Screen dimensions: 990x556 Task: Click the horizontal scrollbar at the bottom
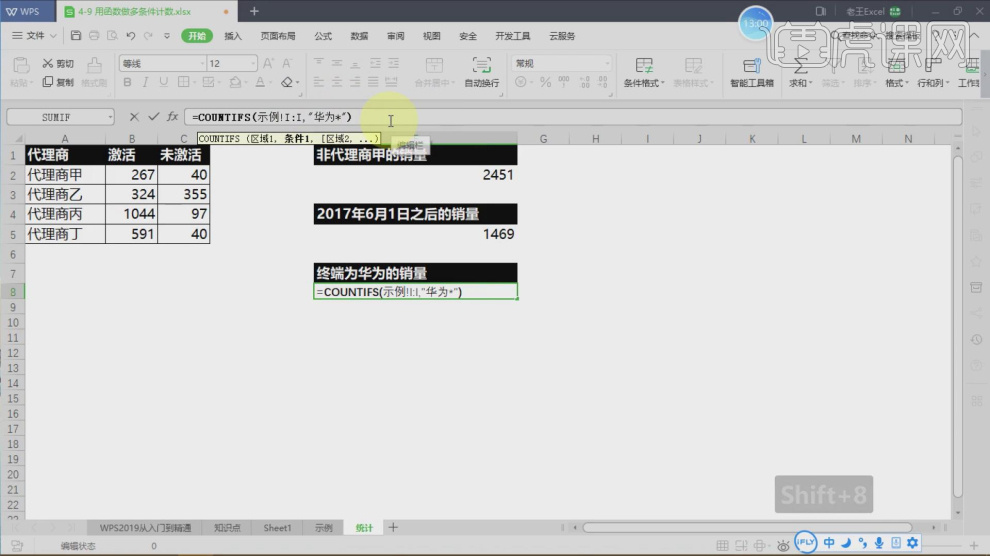click(747, 527)
